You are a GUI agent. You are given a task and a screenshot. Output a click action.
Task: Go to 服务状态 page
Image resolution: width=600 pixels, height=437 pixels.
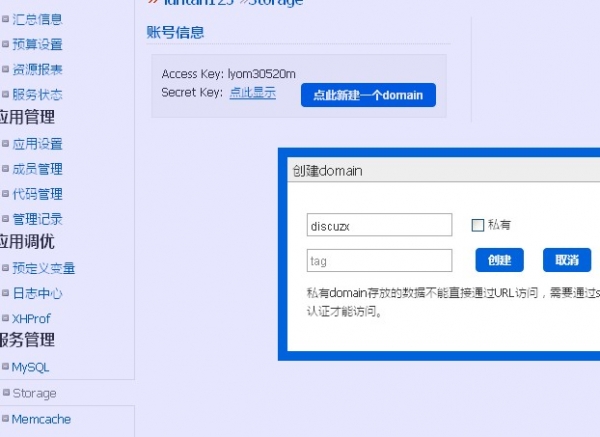[37, 94]
